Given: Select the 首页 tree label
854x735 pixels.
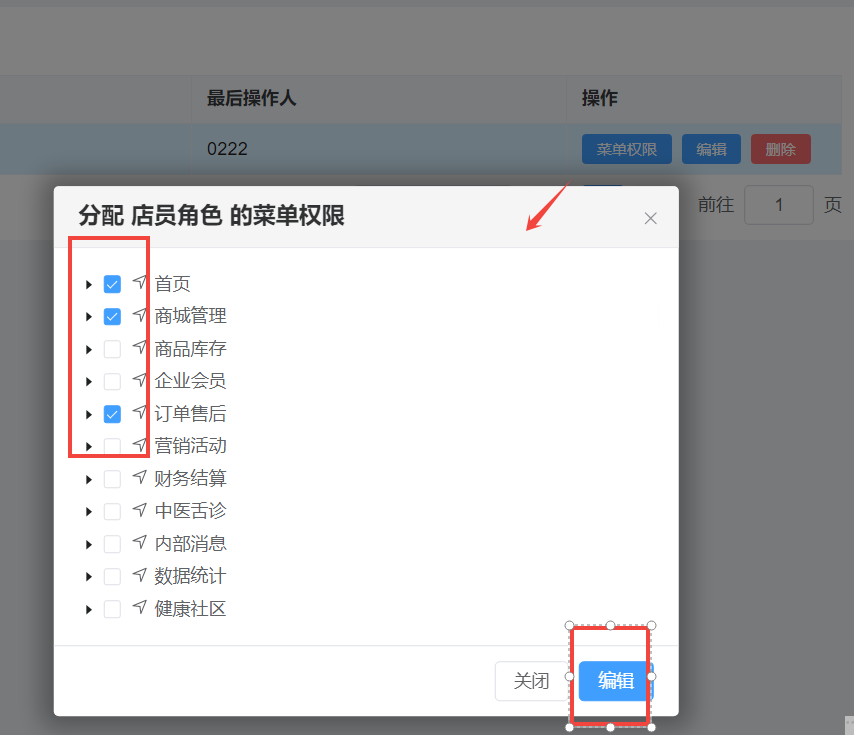Looking at the screenshot, I should [172, 284].
